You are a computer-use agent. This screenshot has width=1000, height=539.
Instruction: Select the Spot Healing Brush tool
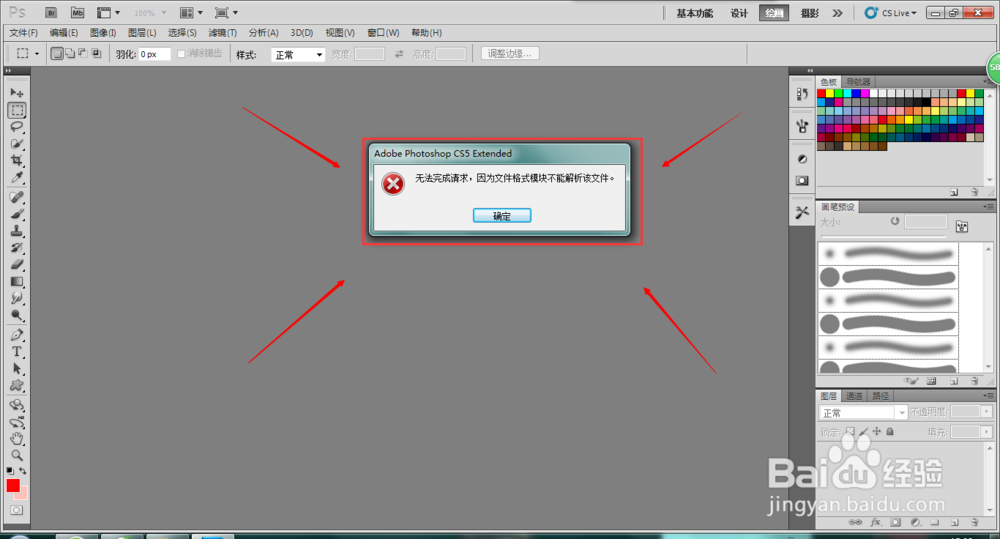[x=17, y=198]
